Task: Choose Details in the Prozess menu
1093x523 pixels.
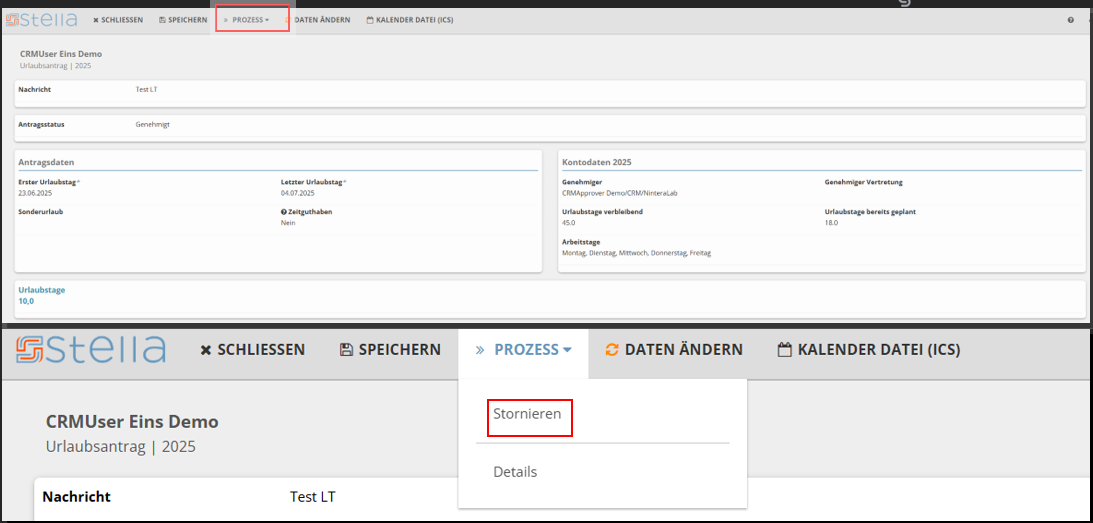Action: tap(515, 472)
